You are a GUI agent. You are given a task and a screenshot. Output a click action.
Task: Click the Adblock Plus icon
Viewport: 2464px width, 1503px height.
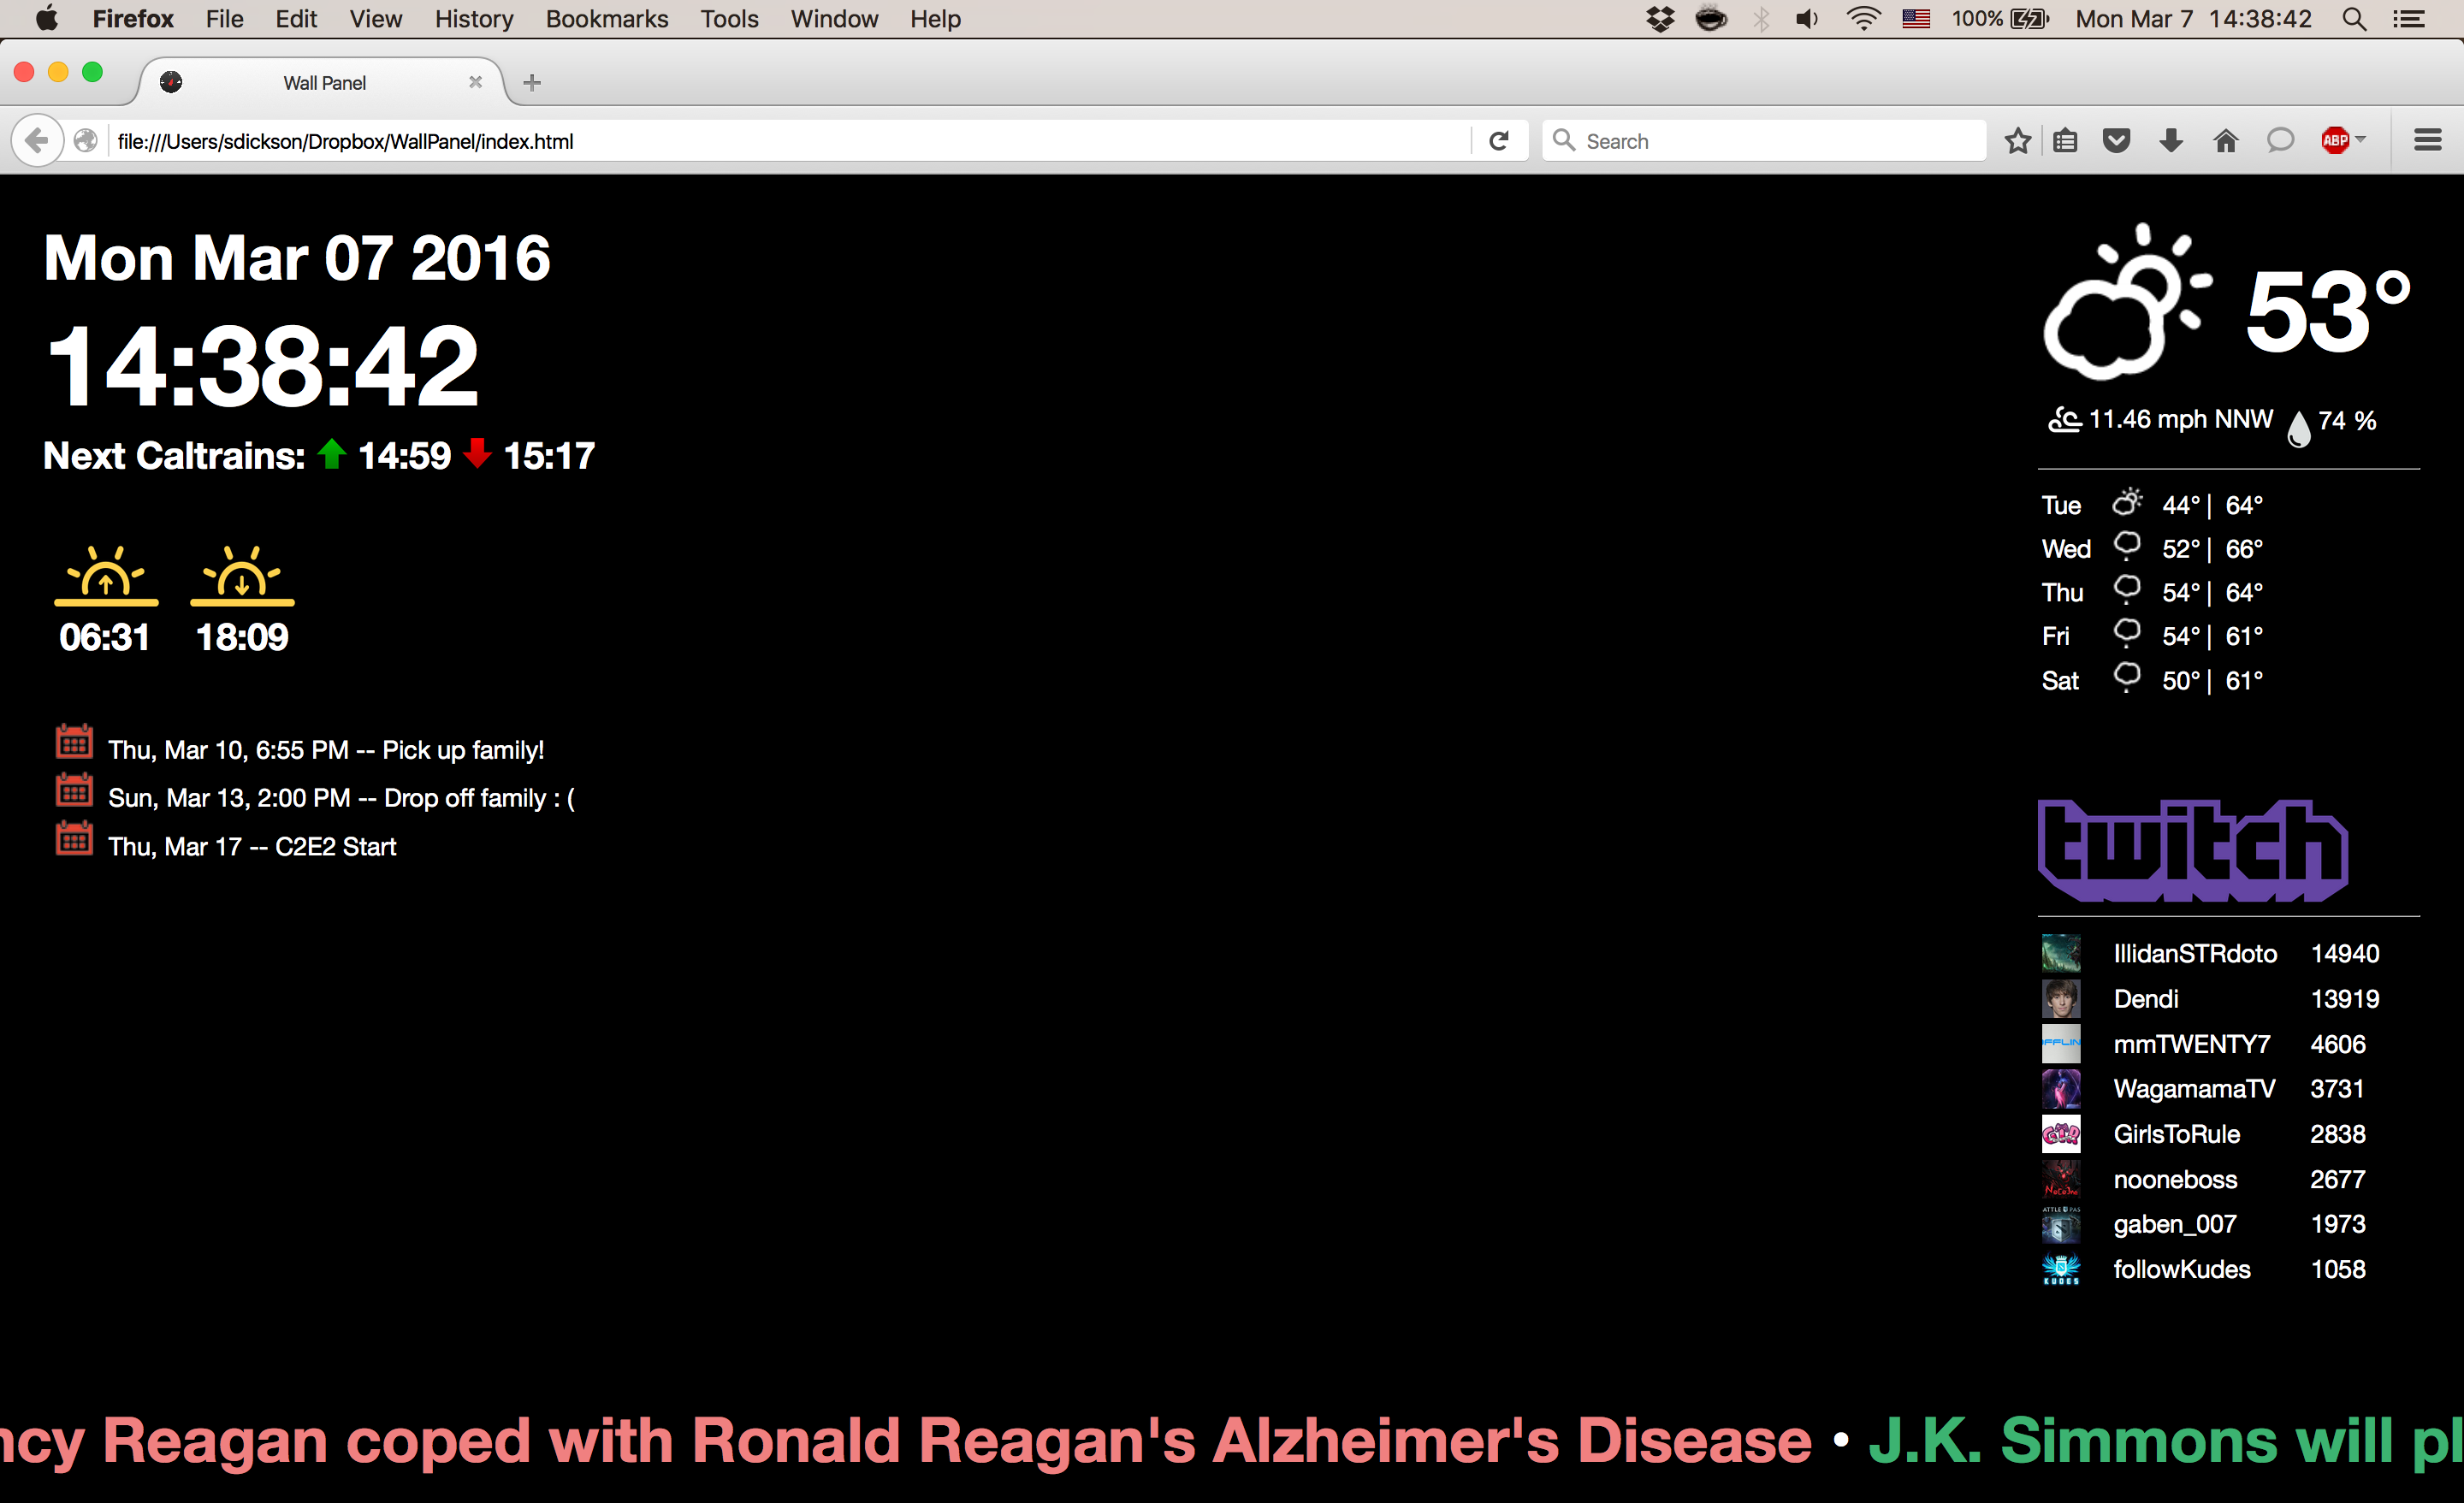coord(2334,141)
